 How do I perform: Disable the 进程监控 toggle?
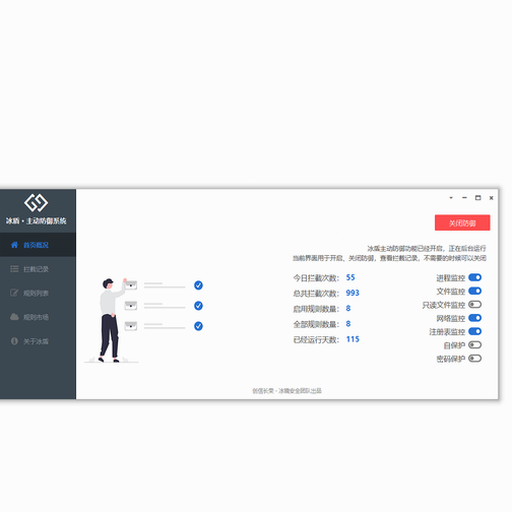(475, 277)
